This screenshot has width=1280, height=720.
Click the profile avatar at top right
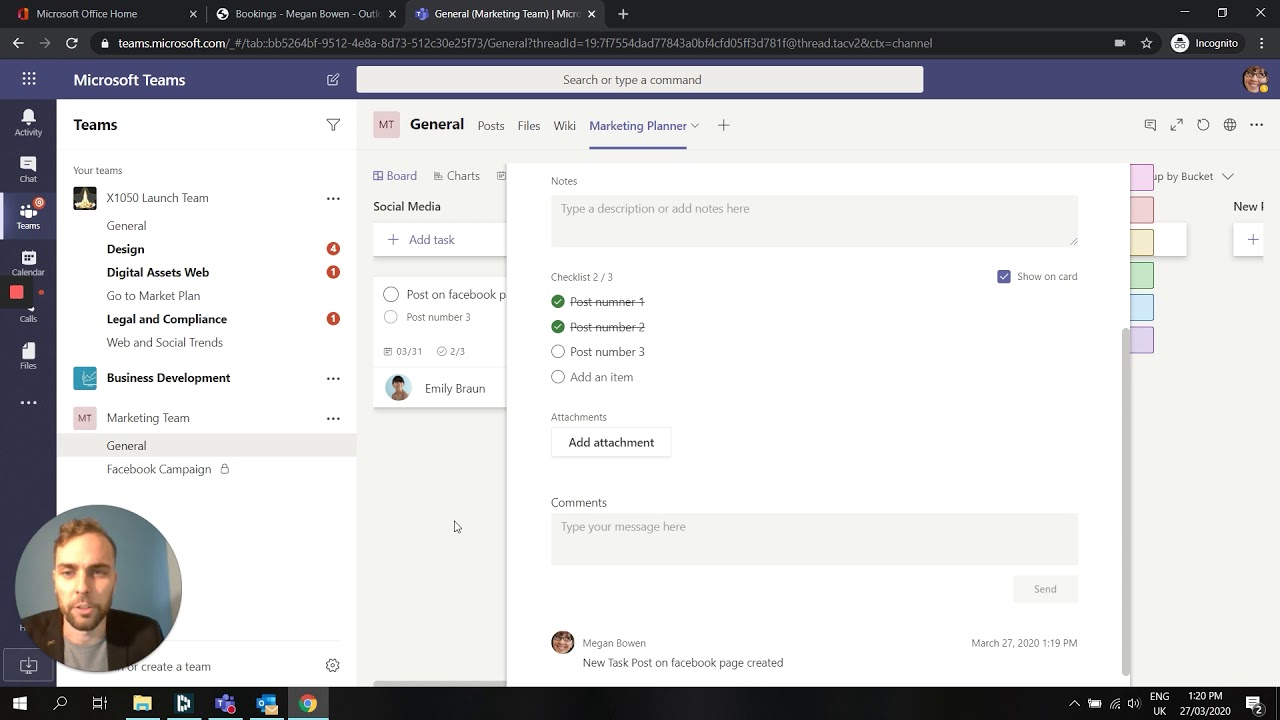point(1255,79)
